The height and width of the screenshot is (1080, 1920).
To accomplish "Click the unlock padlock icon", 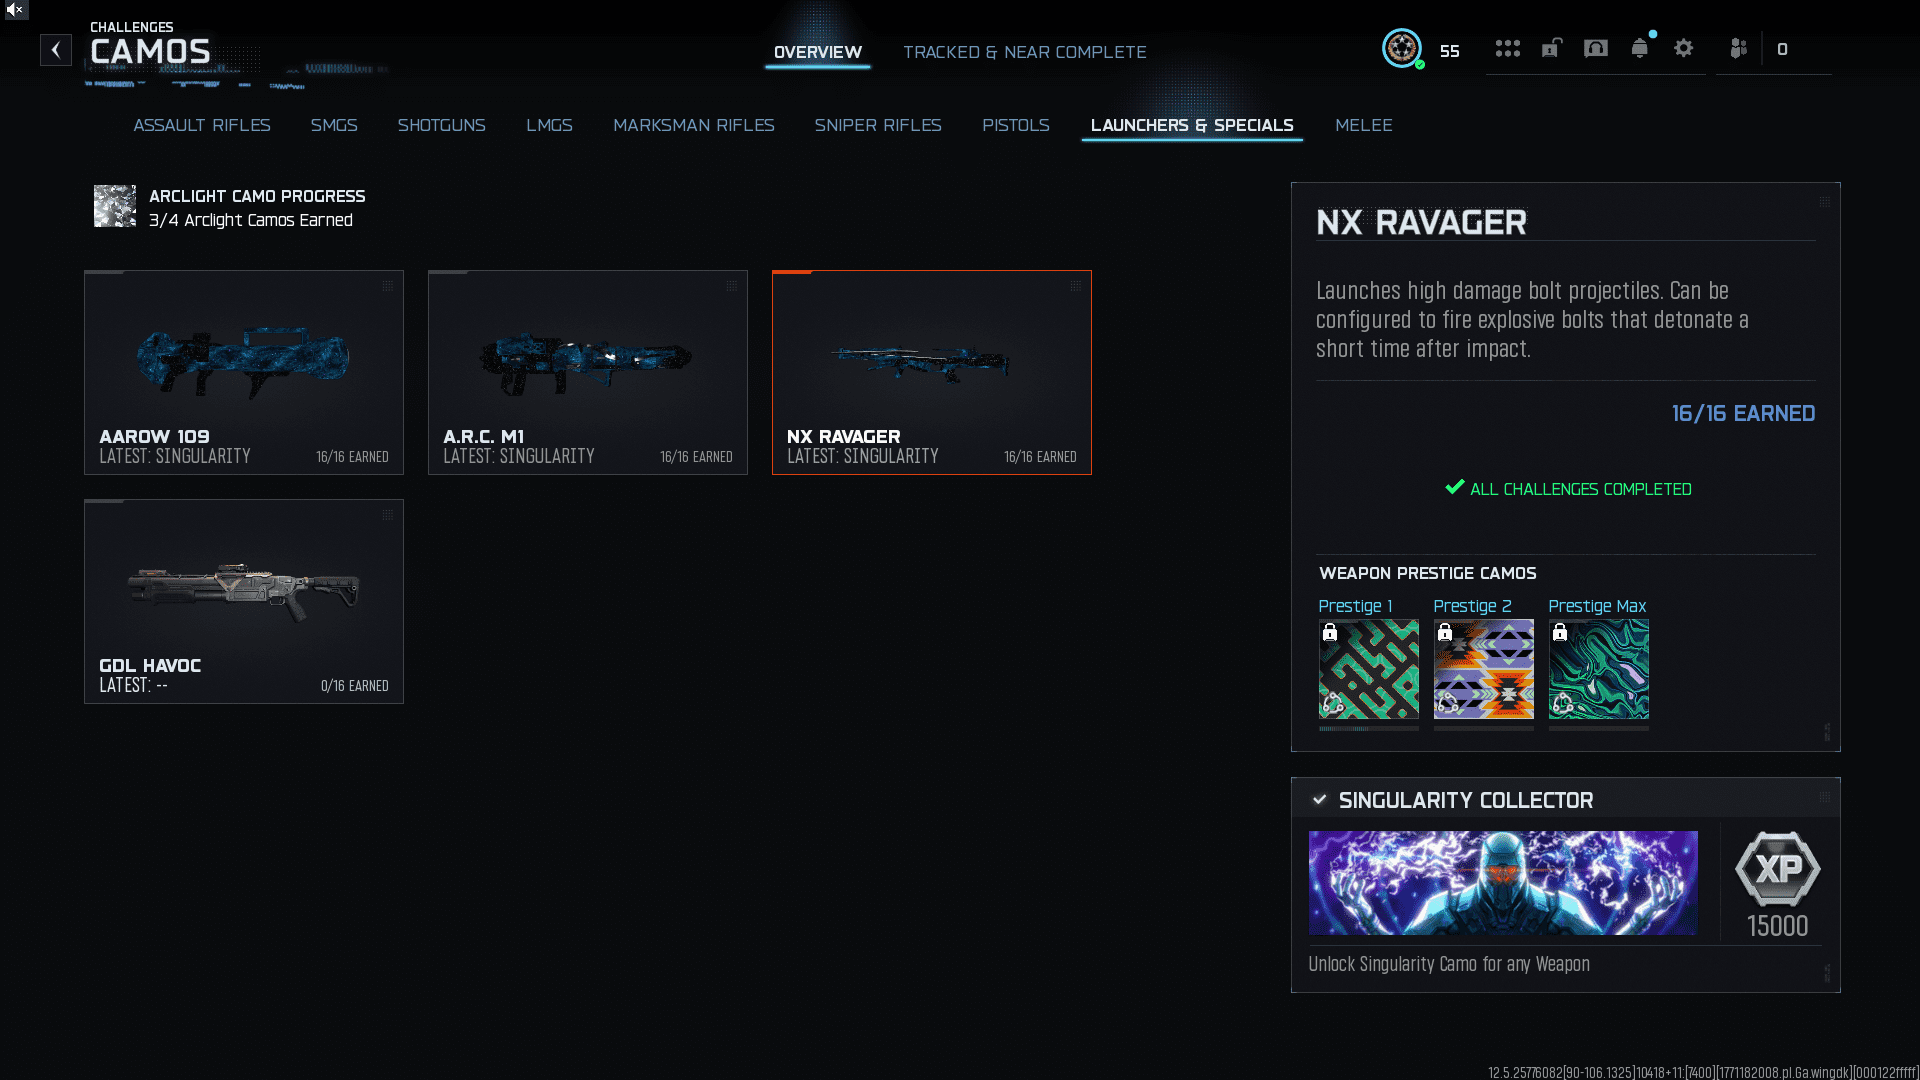I will click(x=1551, y=48).
